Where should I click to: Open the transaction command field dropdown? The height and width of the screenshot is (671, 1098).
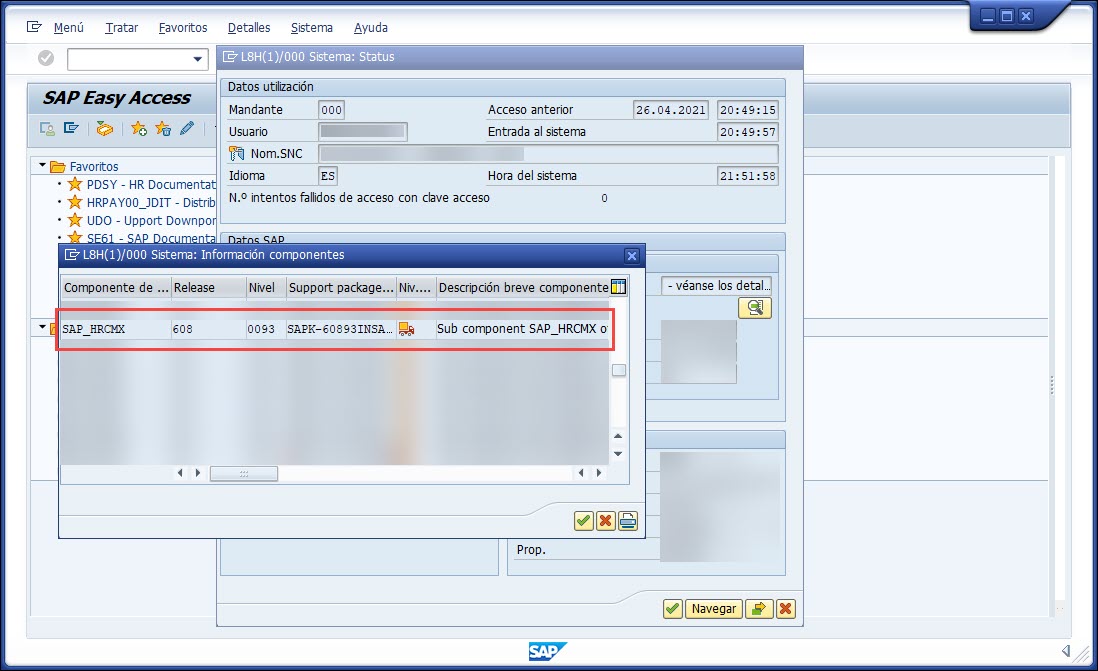pyautogui.click(x=198, y=59)
